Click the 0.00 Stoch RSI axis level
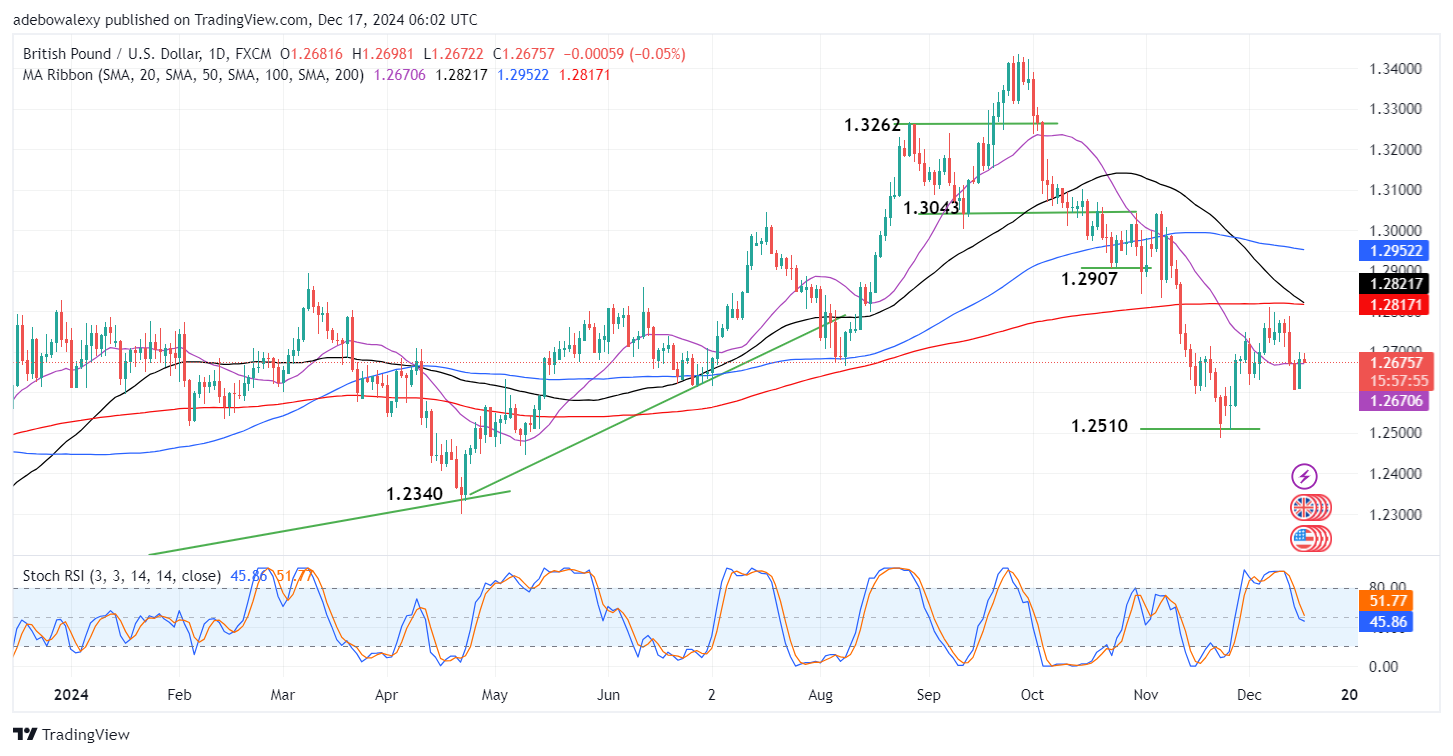1453x756 pixels. point(1382,667)
